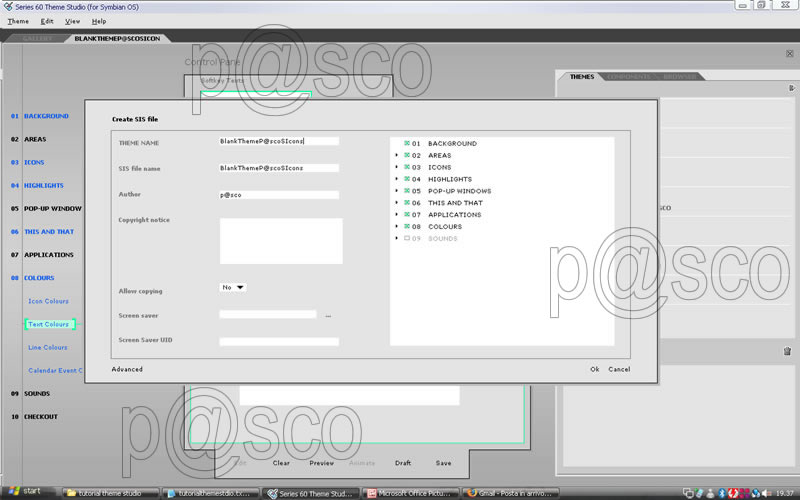The width and height of the screenshot is (800, 500).
Task: Expand the 09 SOUNDS tree arrow
Action: (x=397, y=238)
